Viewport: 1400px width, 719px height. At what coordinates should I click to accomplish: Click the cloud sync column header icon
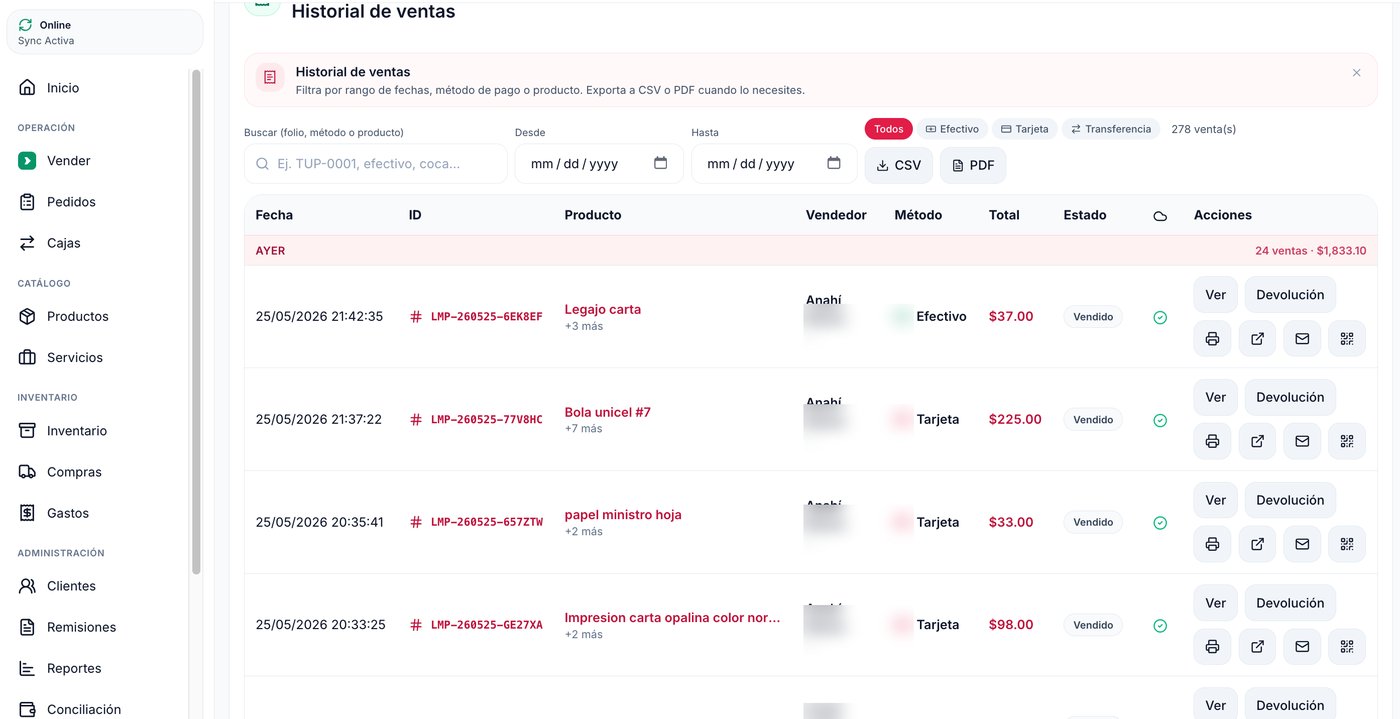point(1160,216)
